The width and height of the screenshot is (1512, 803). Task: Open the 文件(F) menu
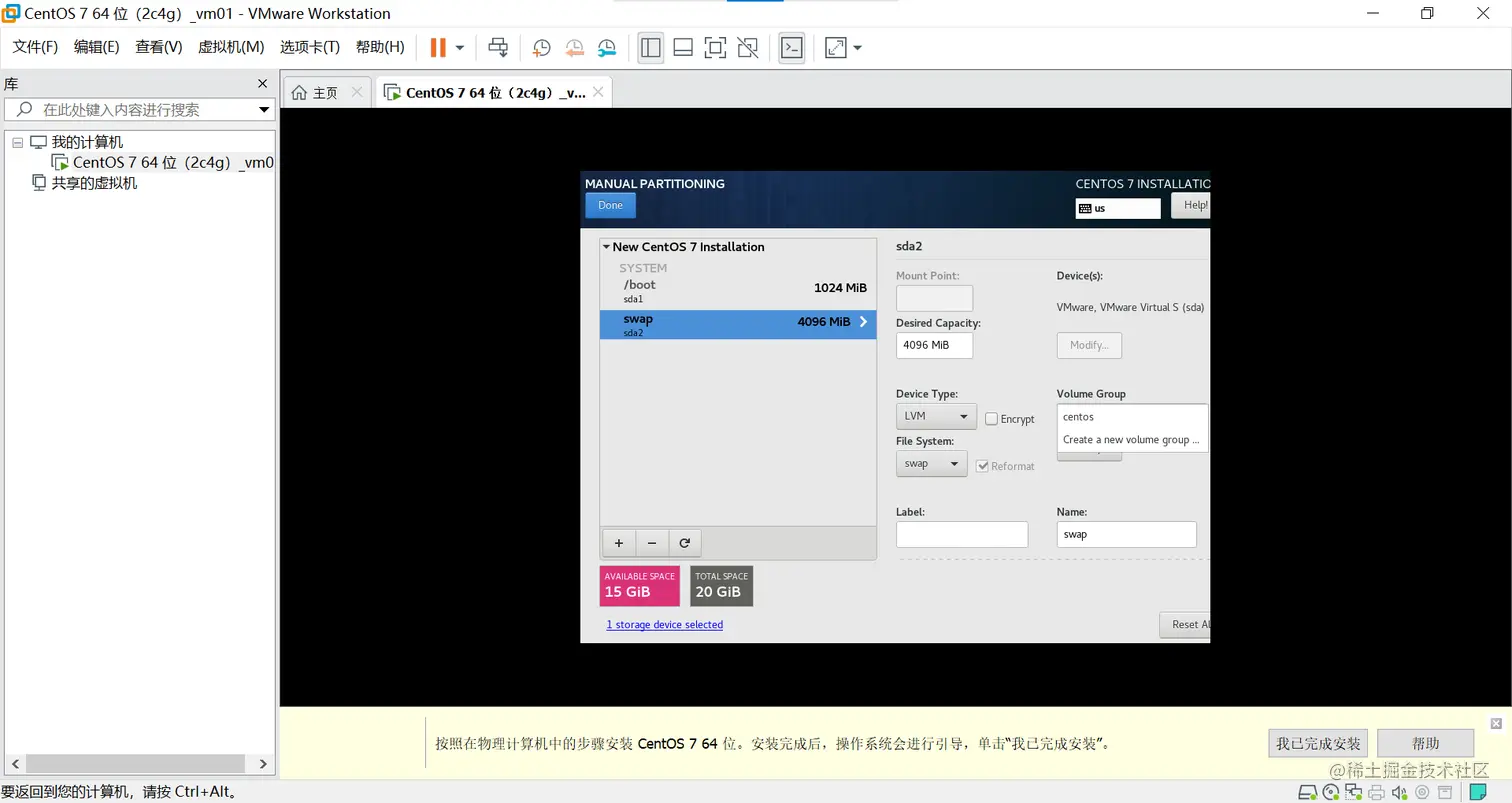tap(35, 47)
